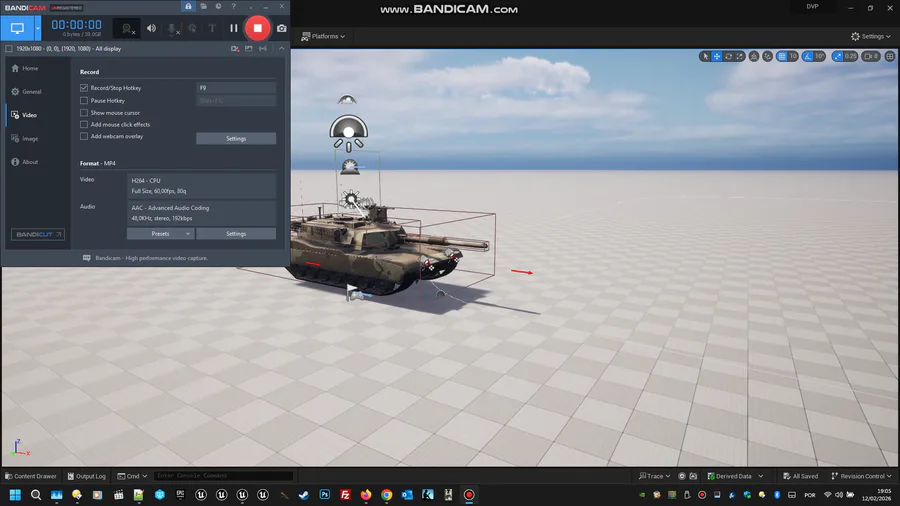900x506 pixels.
Task: Open Derived Data menu in status bar
Action: click(x=735, y=476)
